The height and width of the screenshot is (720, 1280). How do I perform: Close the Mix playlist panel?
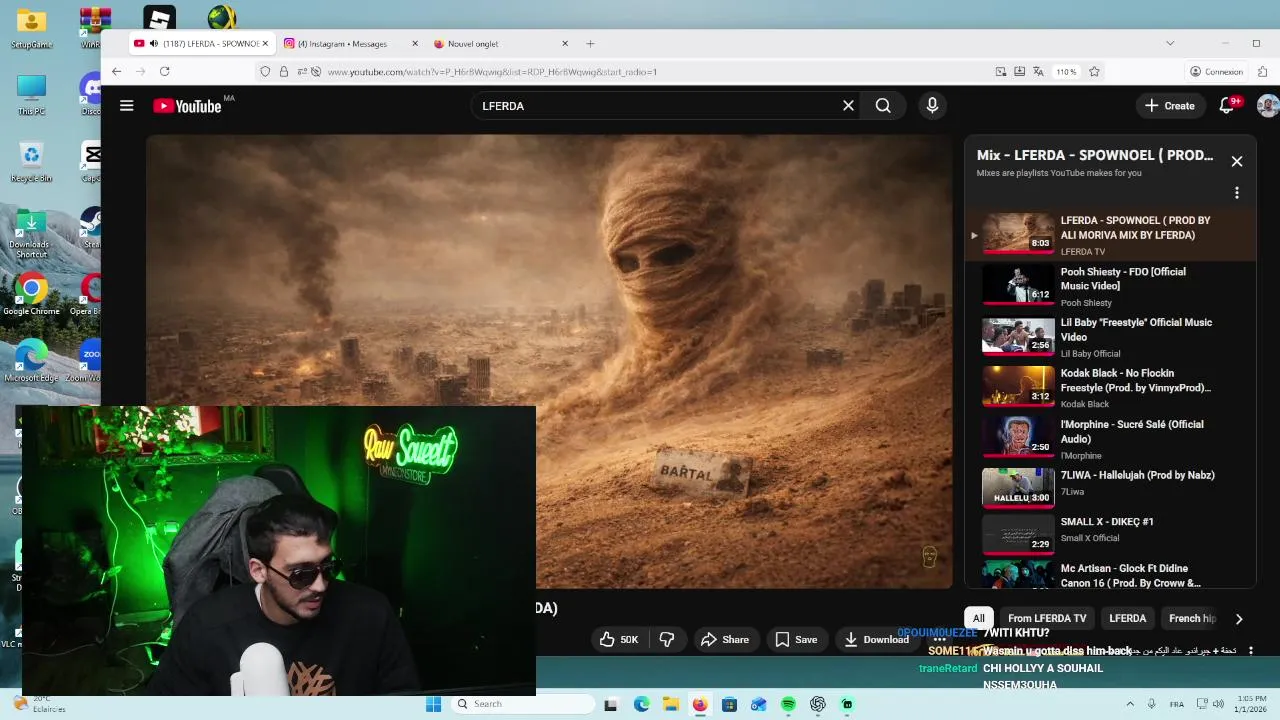point(1237,161)
